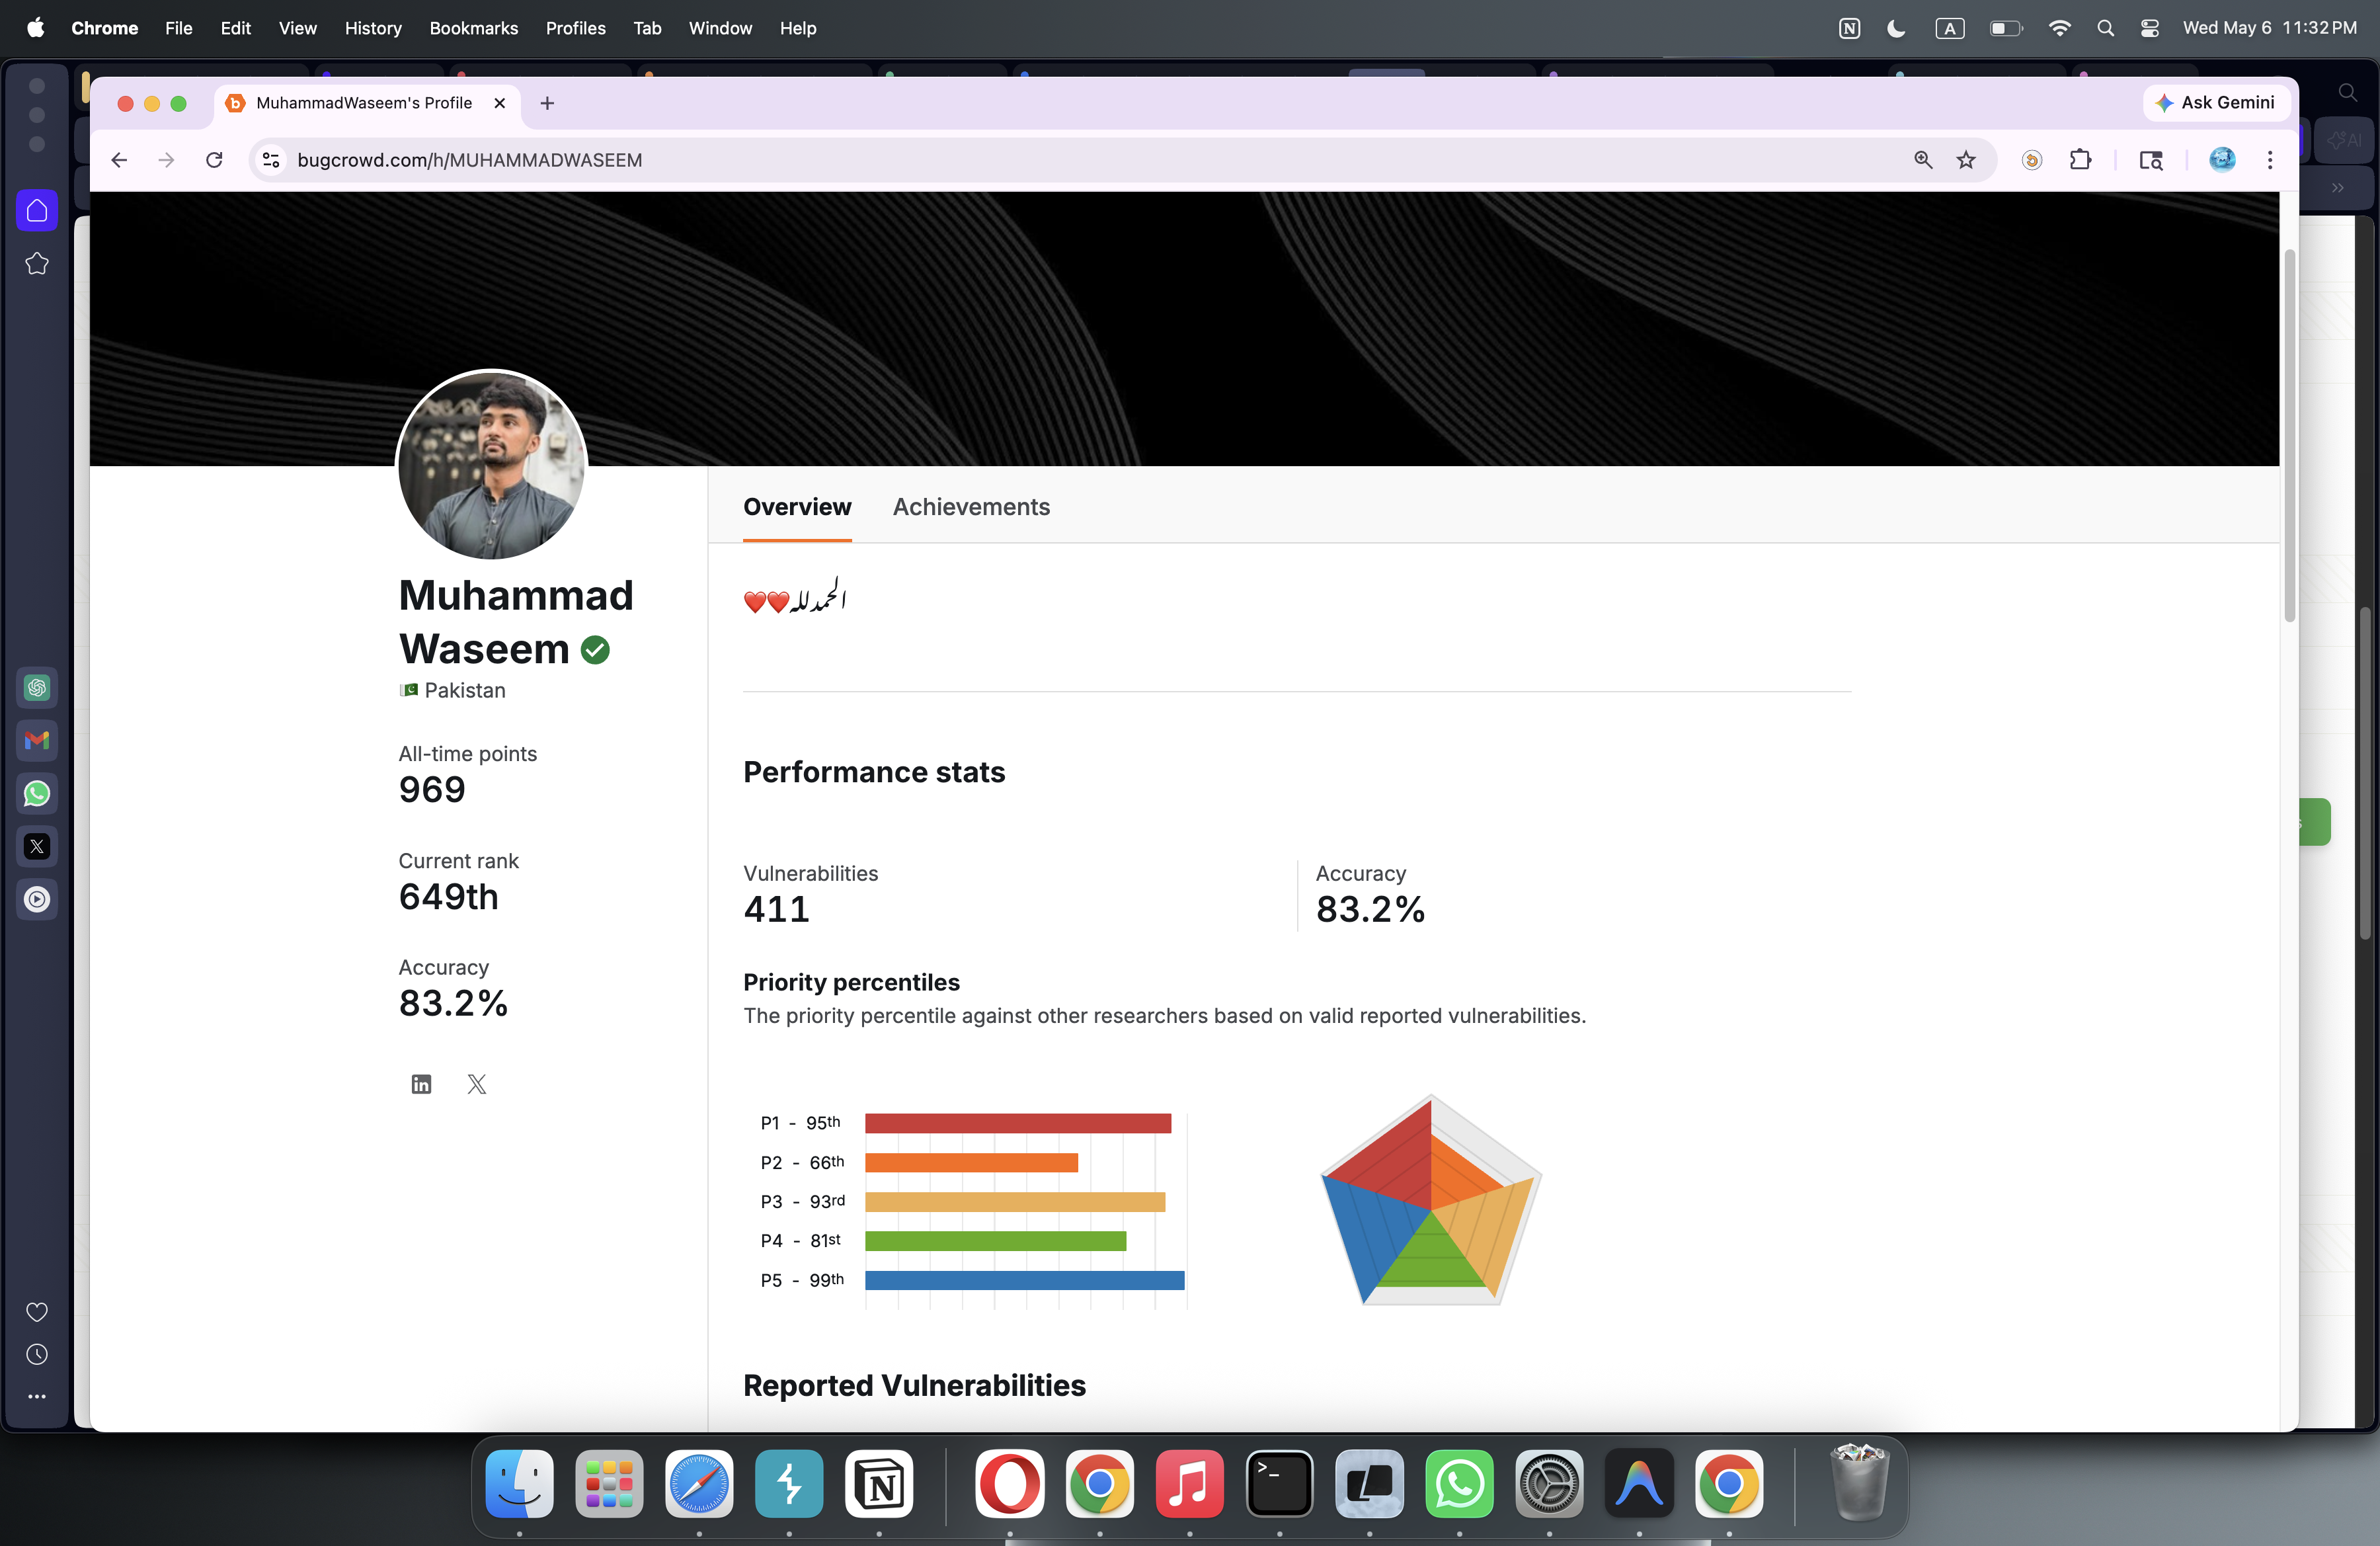2380x1546 pixels.
Task: Open the Profiles menu
Action: (576, 28)
